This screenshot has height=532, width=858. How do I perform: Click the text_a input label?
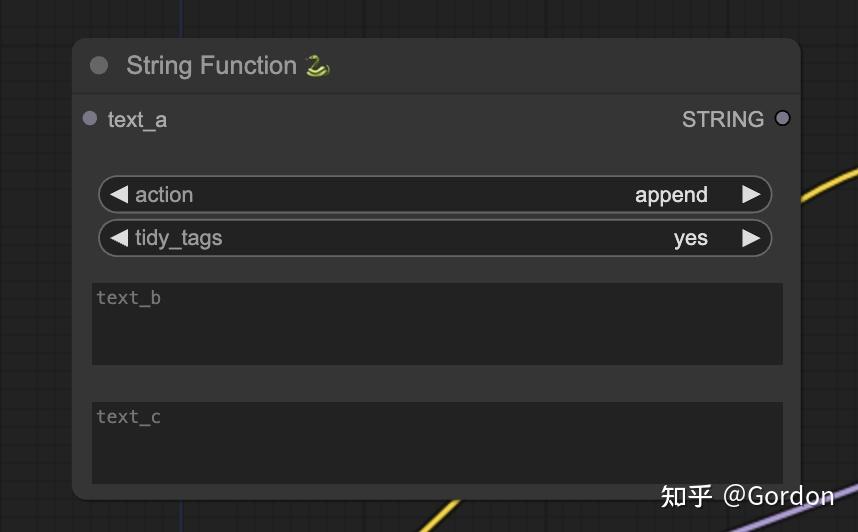[137, 120]
